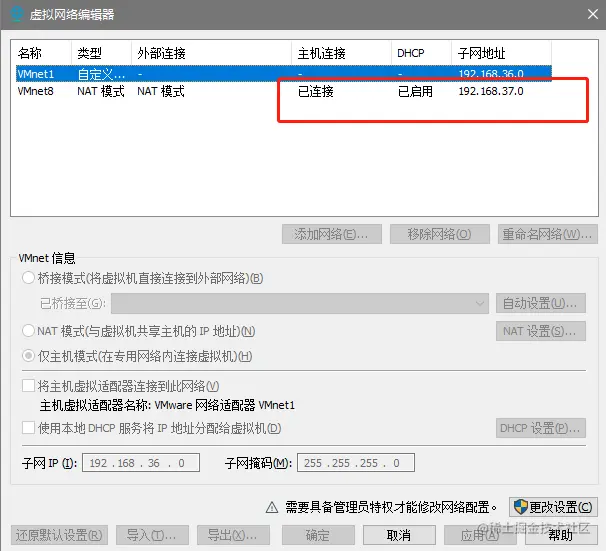Click 应用 (Apply) button

[480, 535]
